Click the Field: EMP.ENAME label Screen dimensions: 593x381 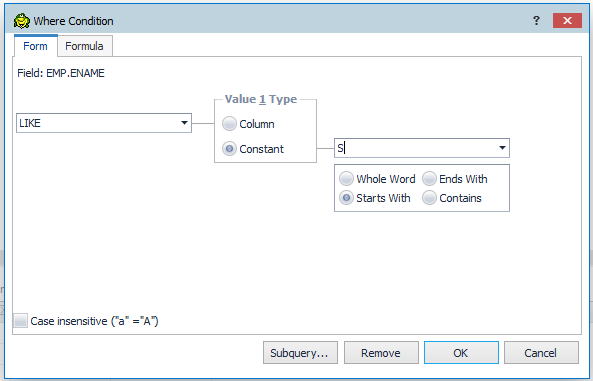pyautogui.click(x=61, y=73)
